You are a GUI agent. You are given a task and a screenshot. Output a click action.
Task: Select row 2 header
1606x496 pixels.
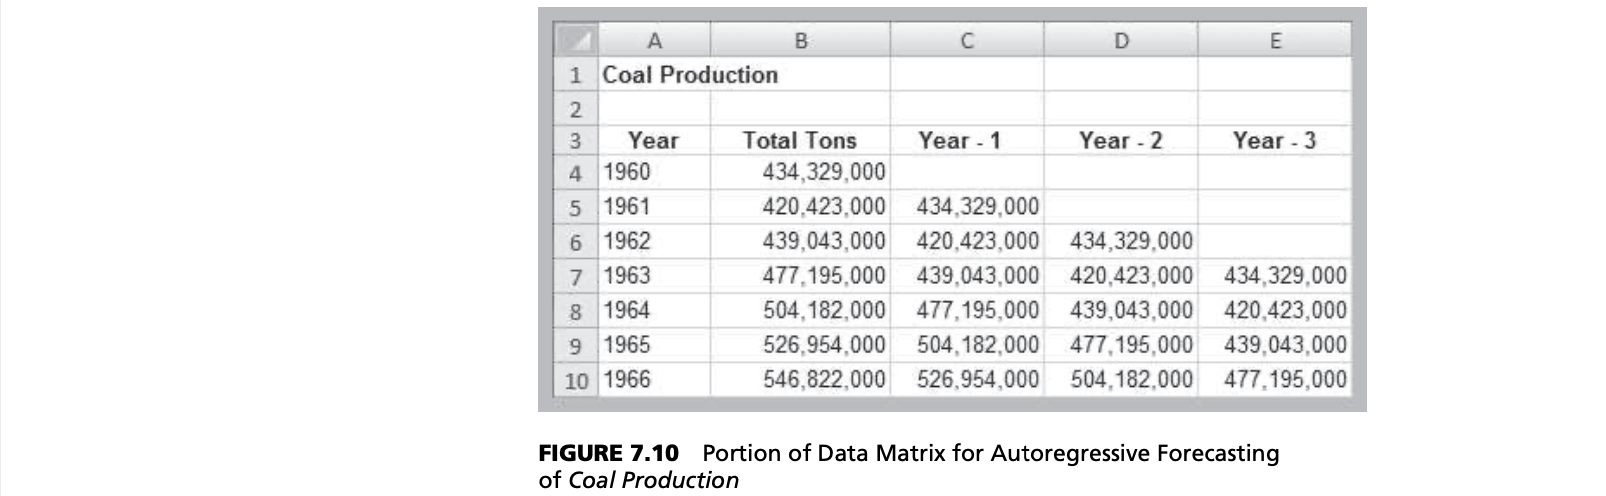point(576,109)
